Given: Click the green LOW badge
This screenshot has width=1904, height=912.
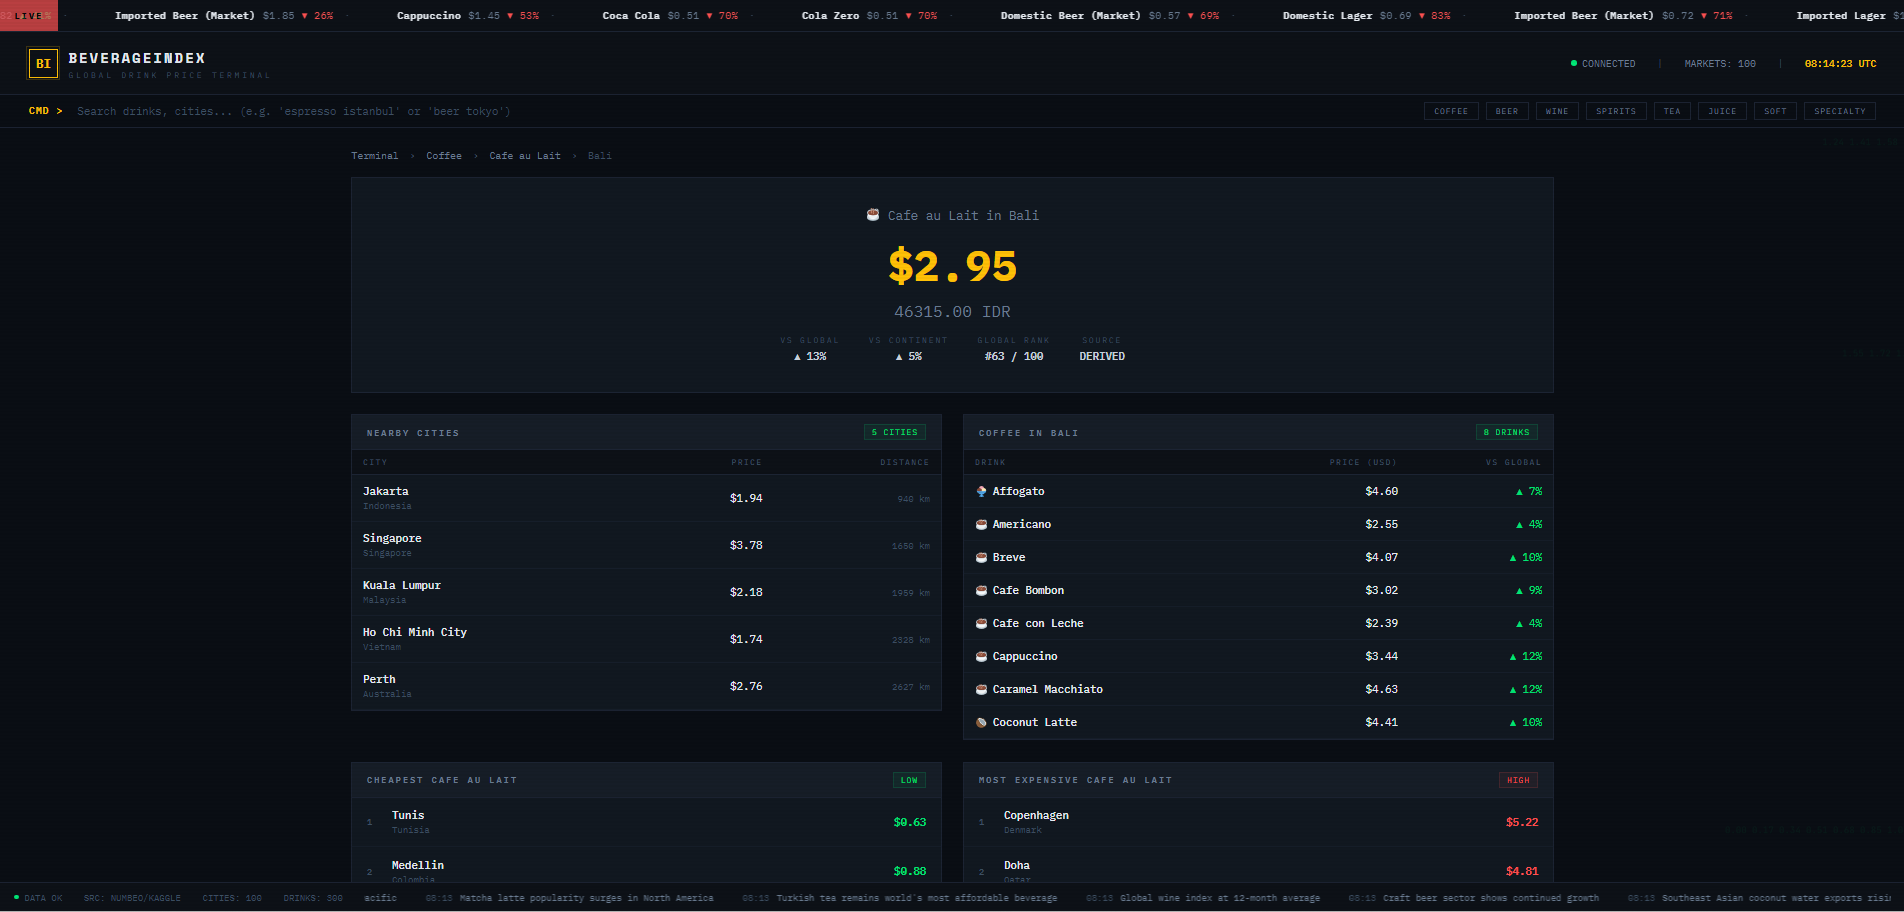Looking at the screenshot, I should click(x=909, y=780).
